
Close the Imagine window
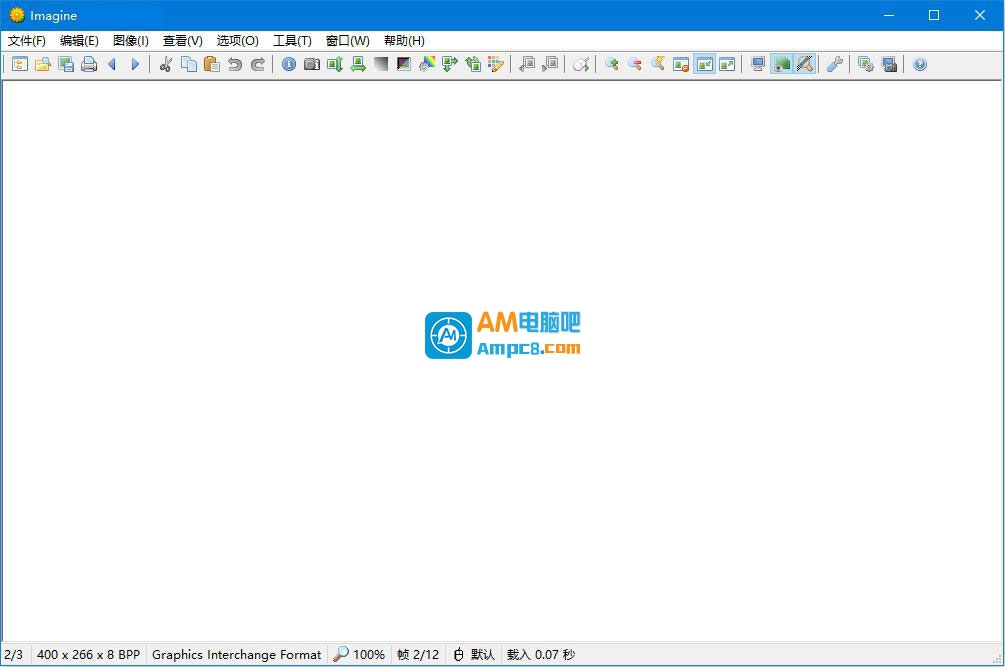tap(980, 15)
